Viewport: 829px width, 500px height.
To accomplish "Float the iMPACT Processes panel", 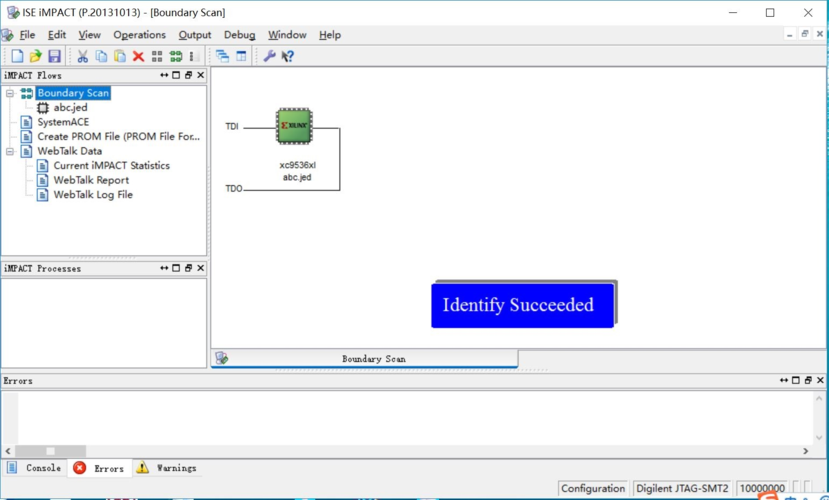I will pos(188,268).
